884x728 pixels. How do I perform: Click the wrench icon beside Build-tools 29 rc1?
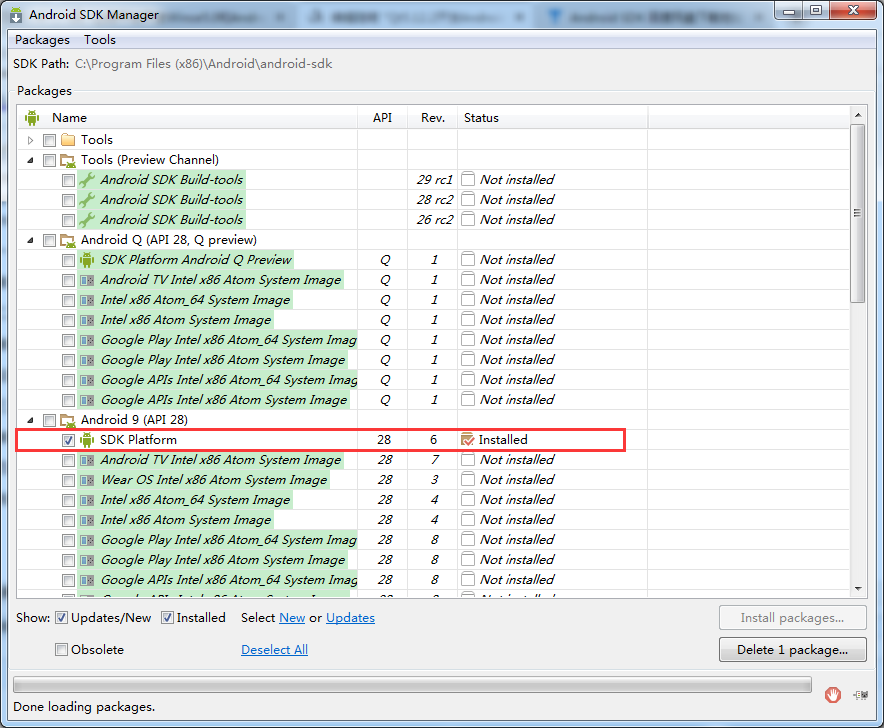point(87,180)
